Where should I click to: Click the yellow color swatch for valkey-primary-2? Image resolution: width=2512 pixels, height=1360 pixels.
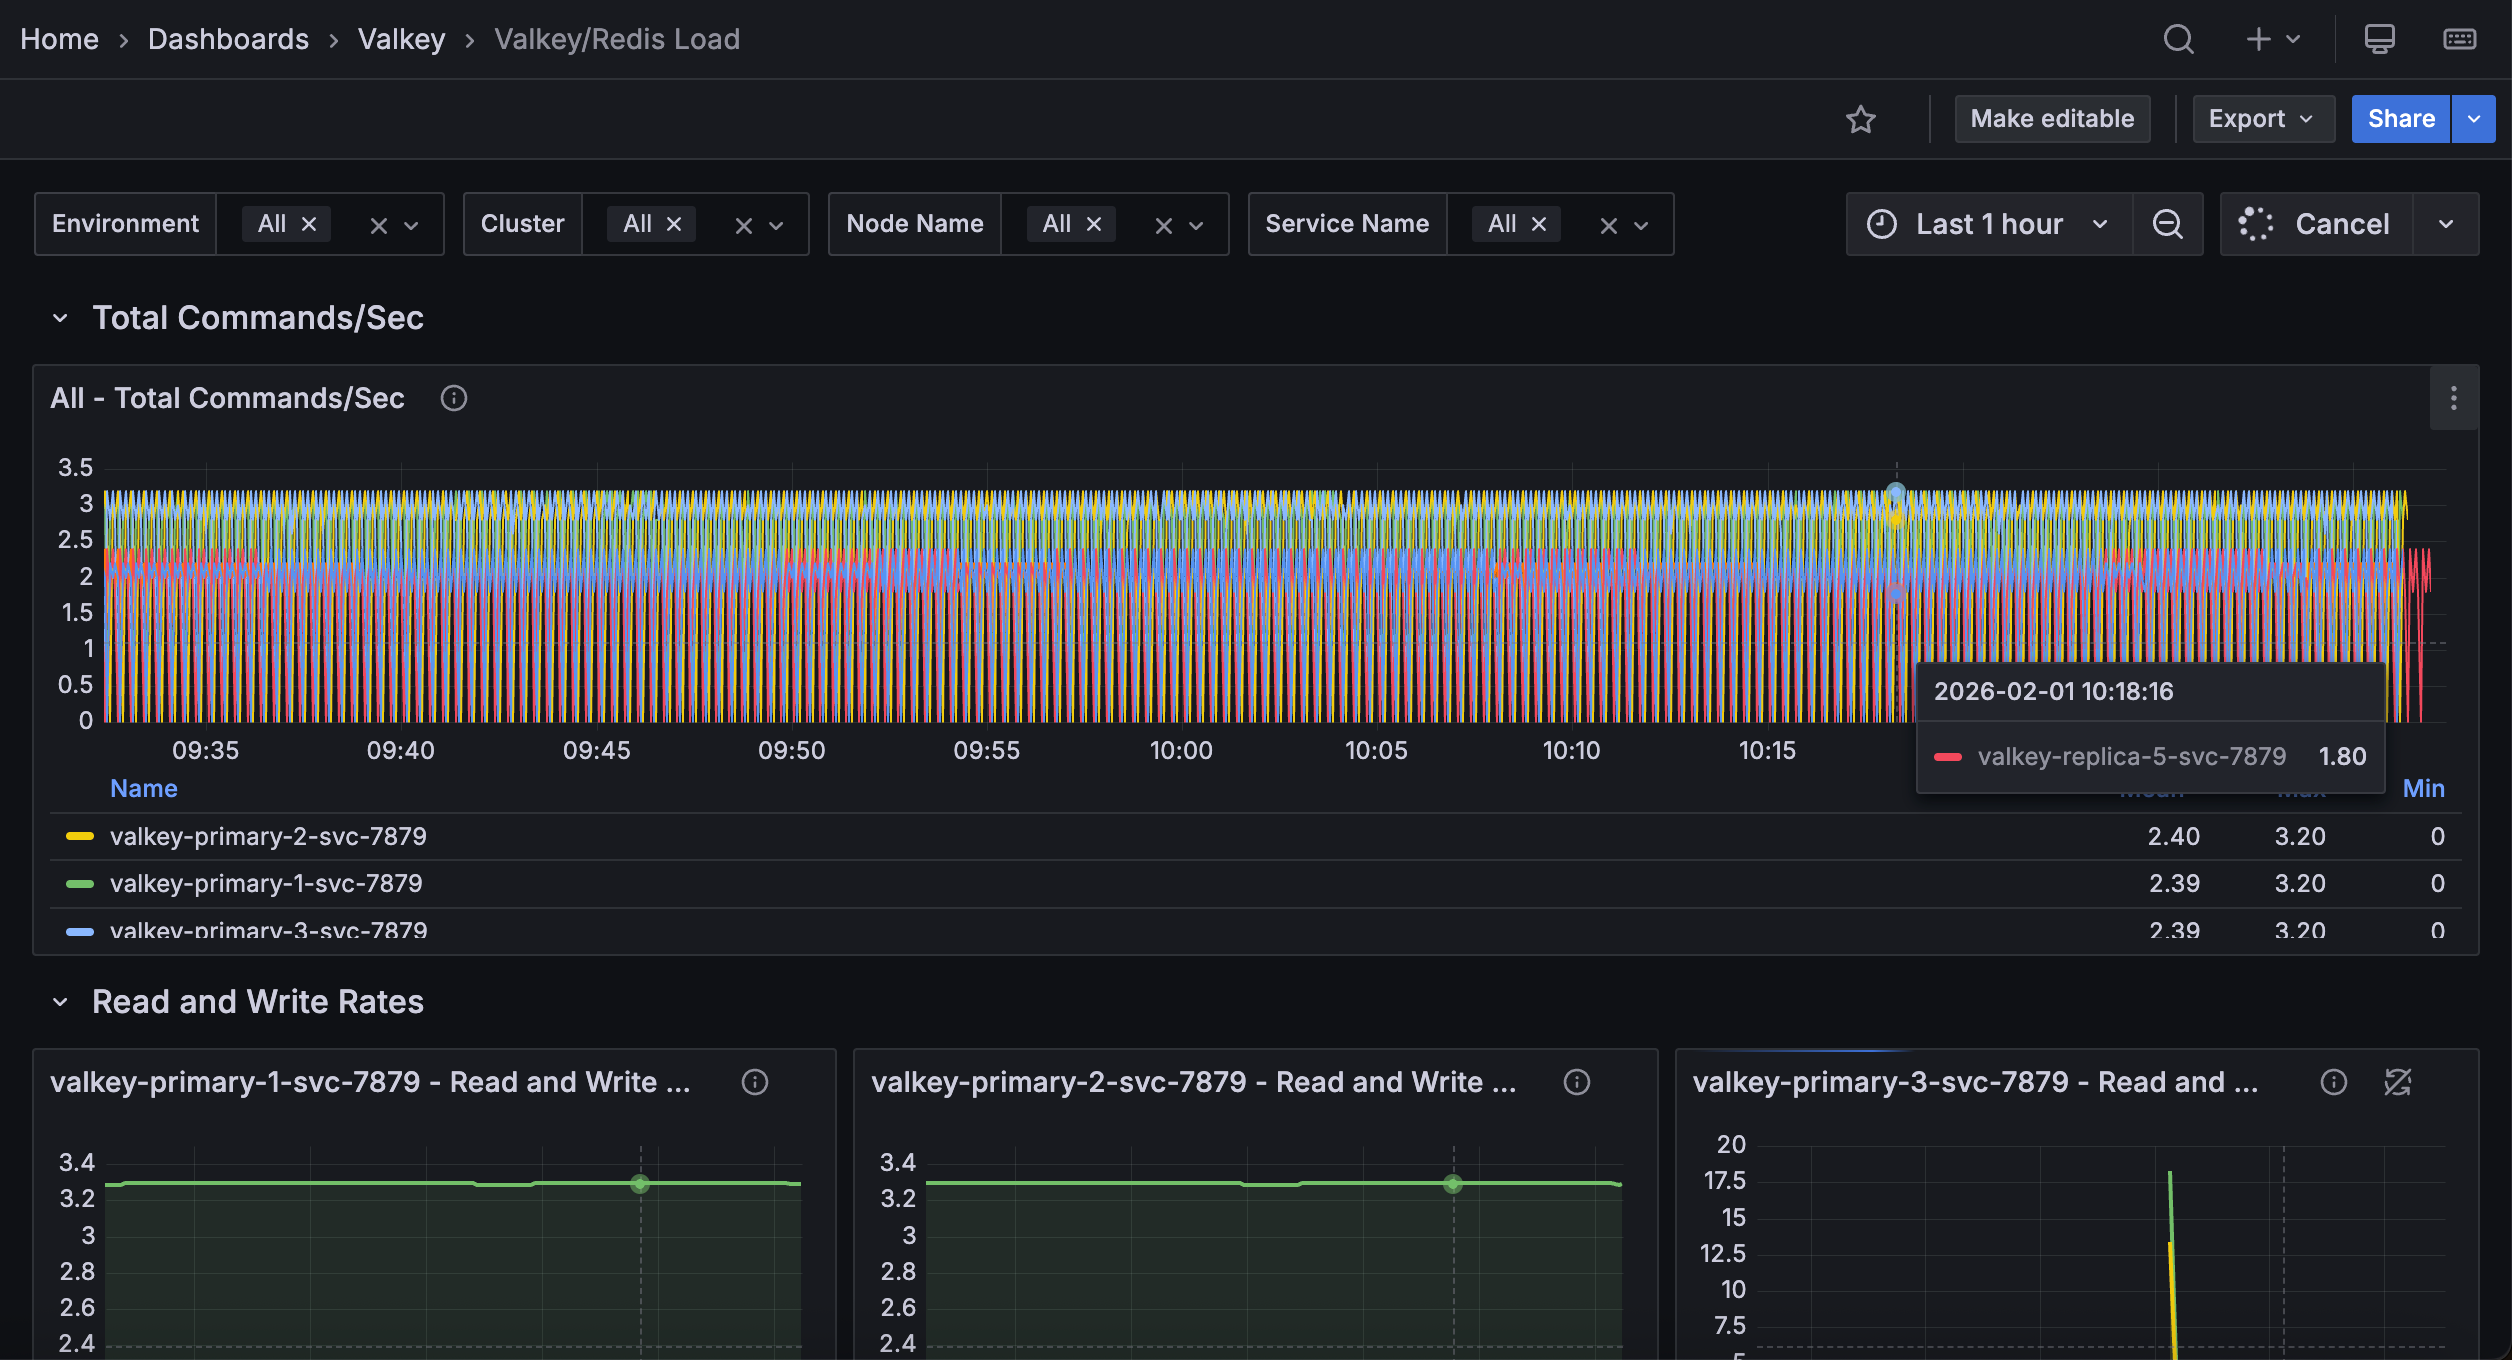pyautogui.click(x=78, y=836)
